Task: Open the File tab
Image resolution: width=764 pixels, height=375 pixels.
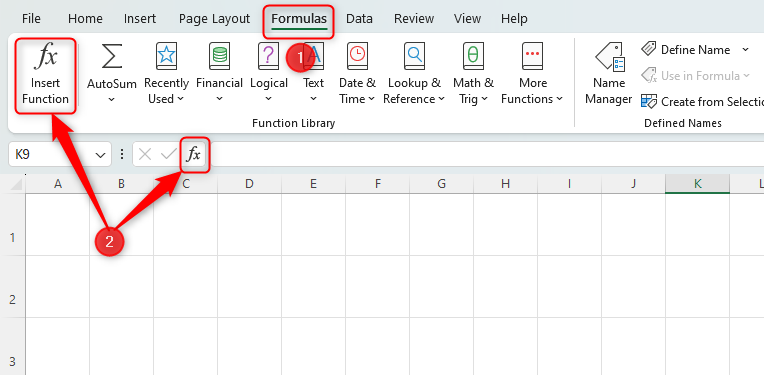Action: click(x=31, y=19)
